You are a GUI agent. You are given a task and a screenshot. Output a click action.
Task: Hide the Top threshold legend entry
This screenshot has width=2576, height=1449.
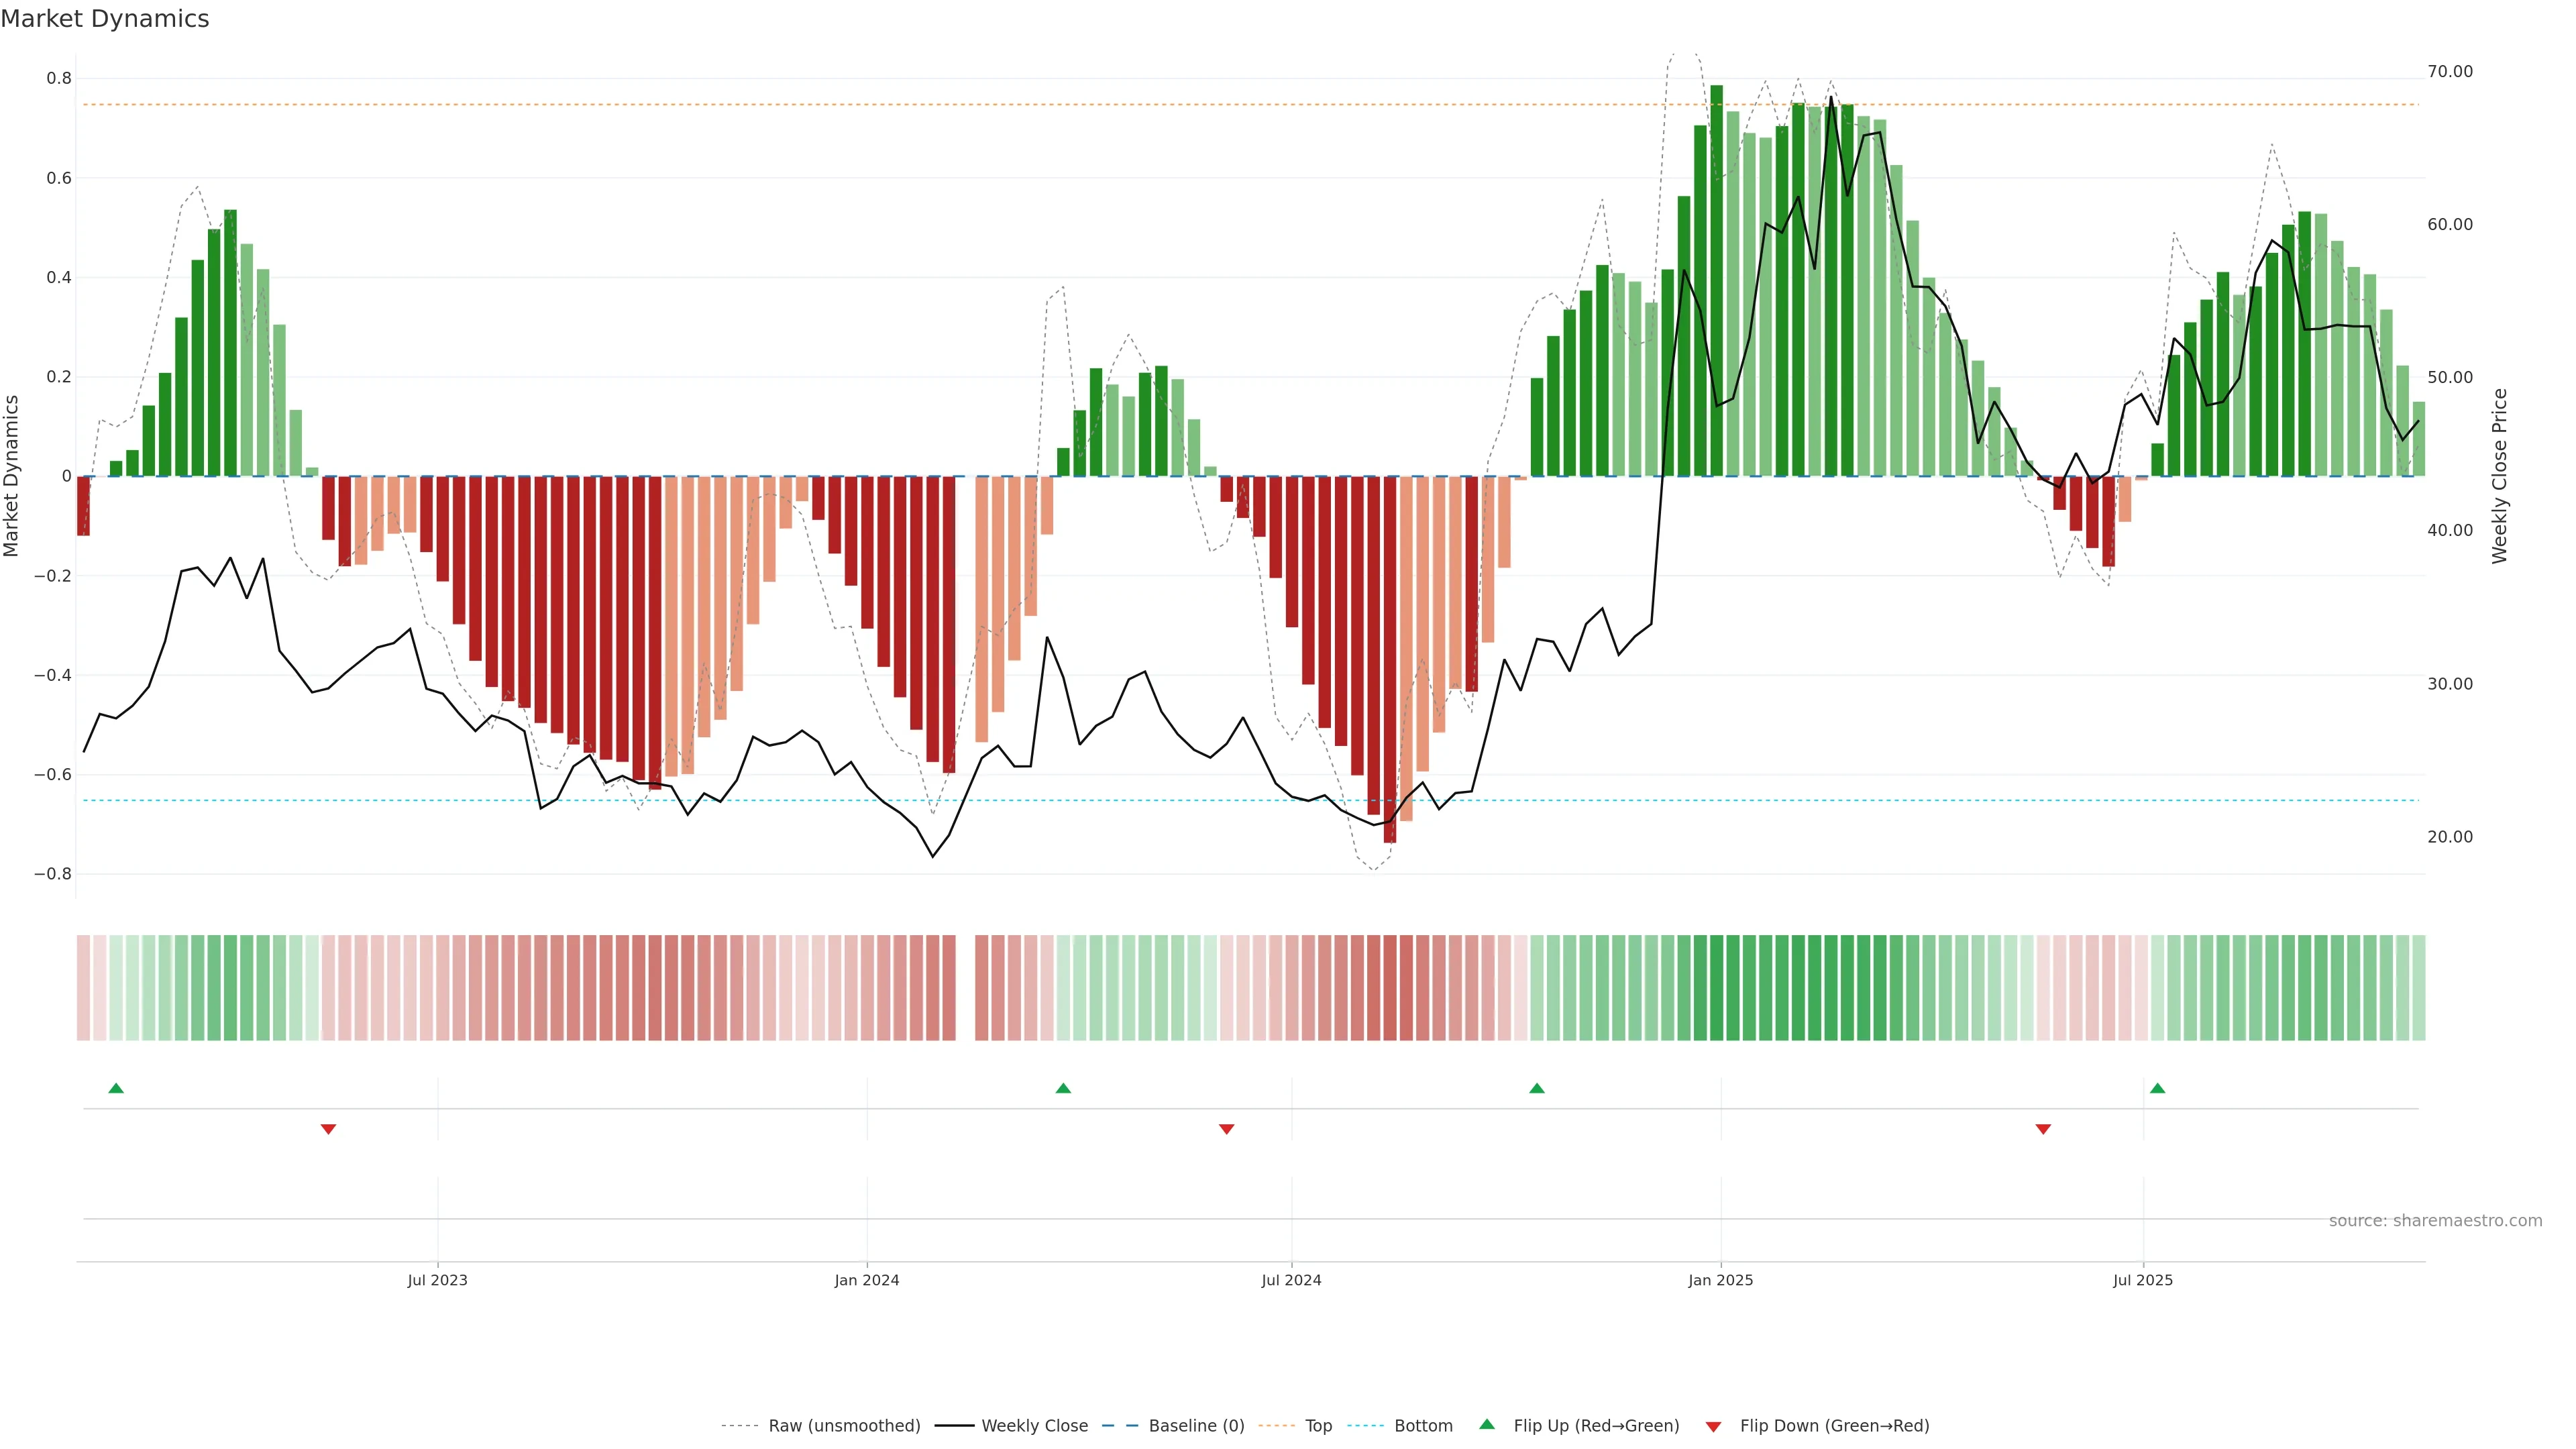pos(1318,1426)
